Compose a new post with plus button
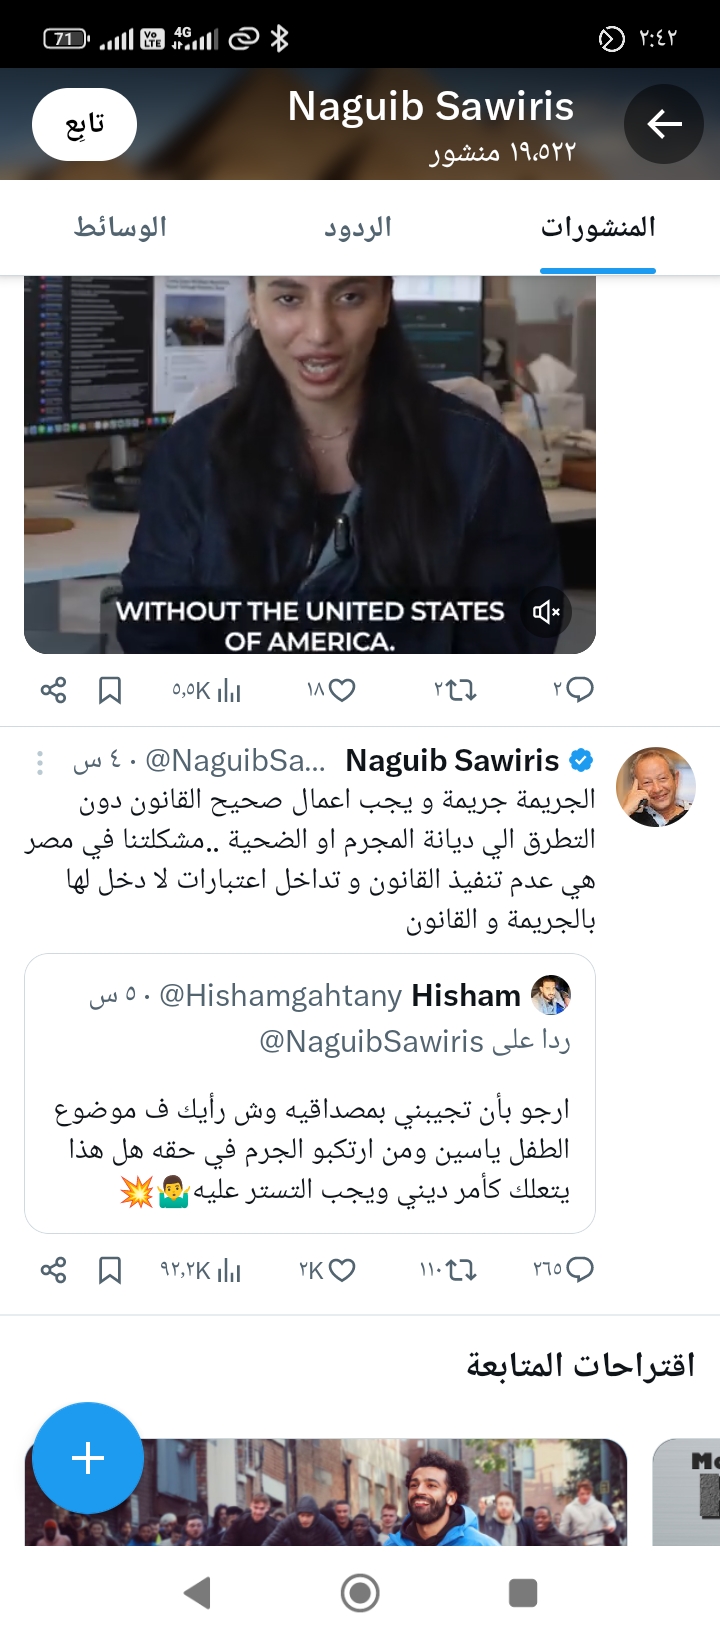 point(88,1458)
